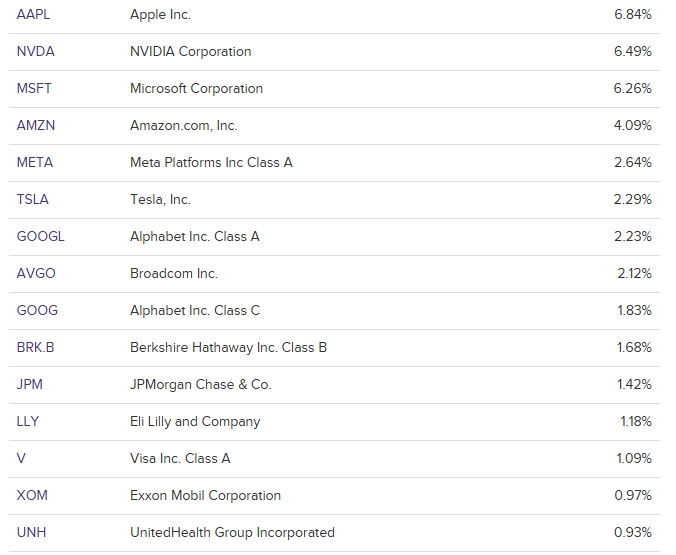Image resolution: width=676 pixels, height=555 pixels.
Task: Click the BRK.B ticker link
Action: click(x=36, y=348)
